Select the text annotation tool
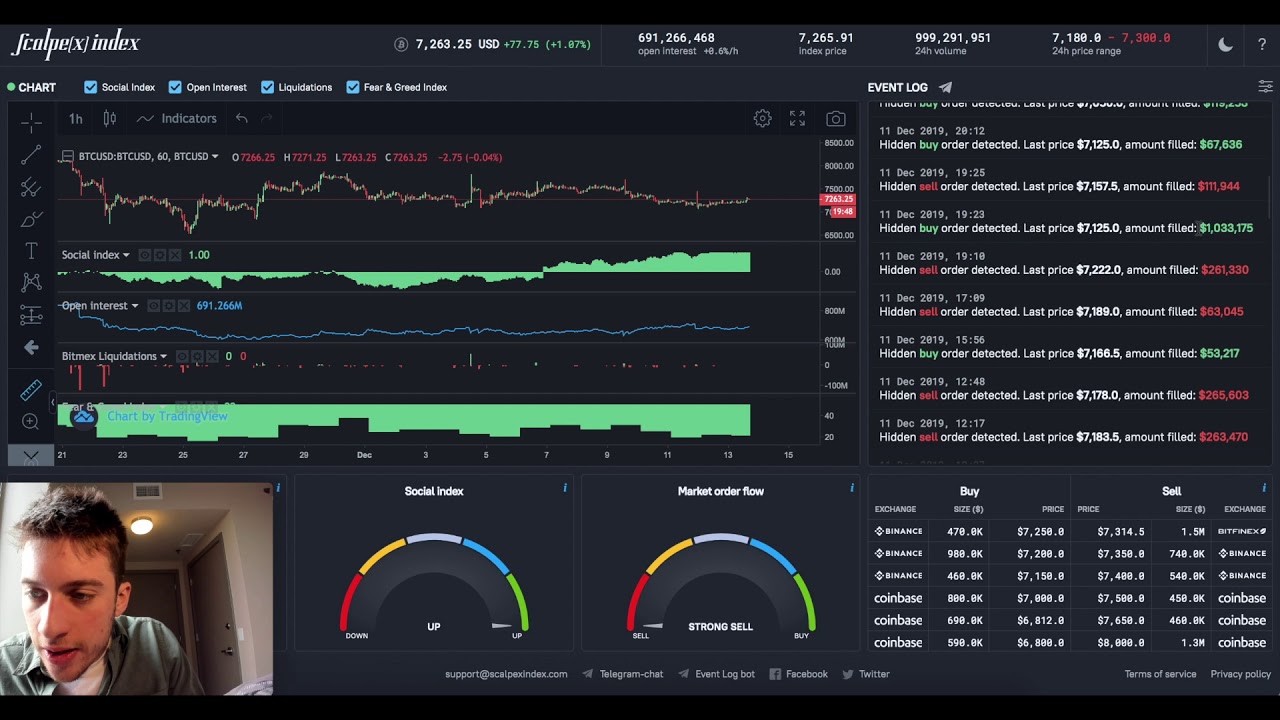This screenshot has width=1280, height=720. 31,251
